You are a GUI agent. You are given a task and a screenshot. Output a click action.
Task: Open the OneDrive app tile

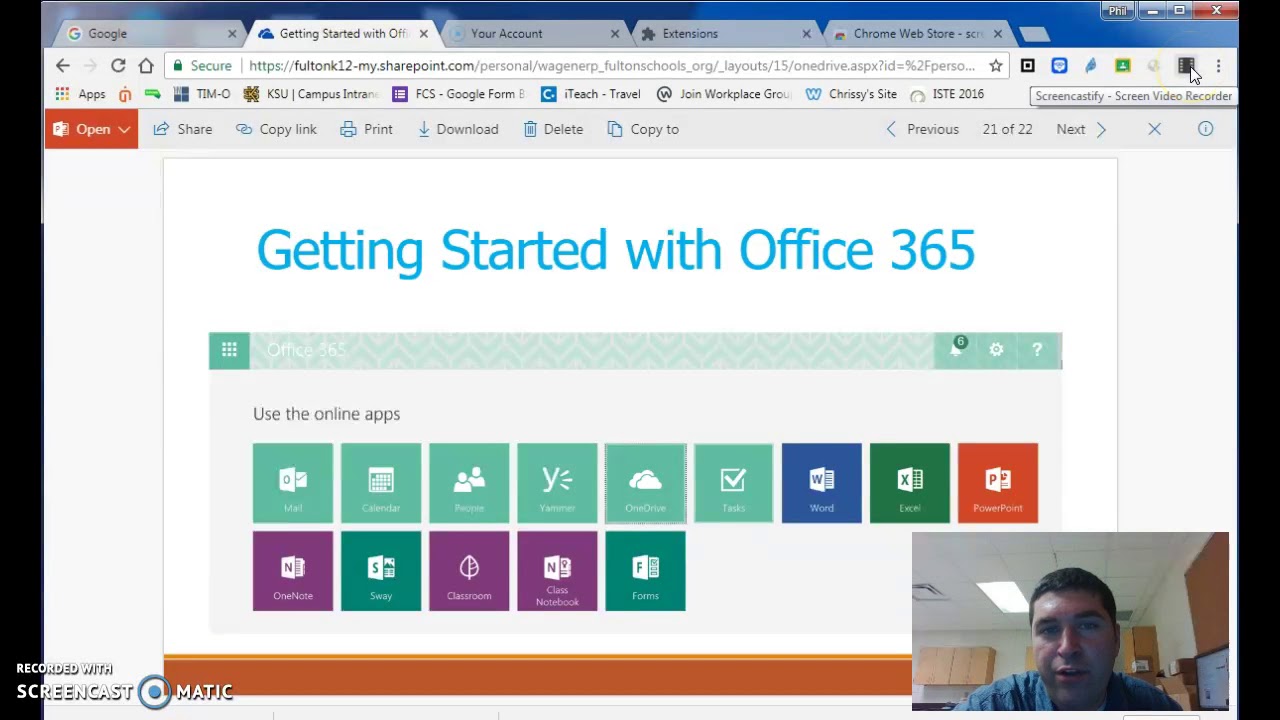tap(645, 483)
